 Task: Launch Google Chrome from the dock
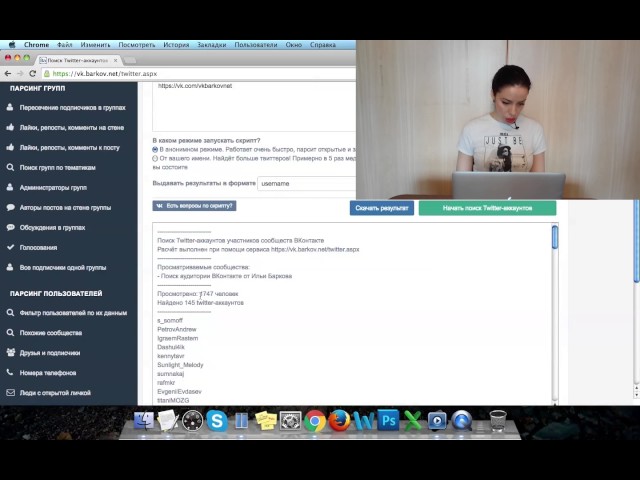314,421
